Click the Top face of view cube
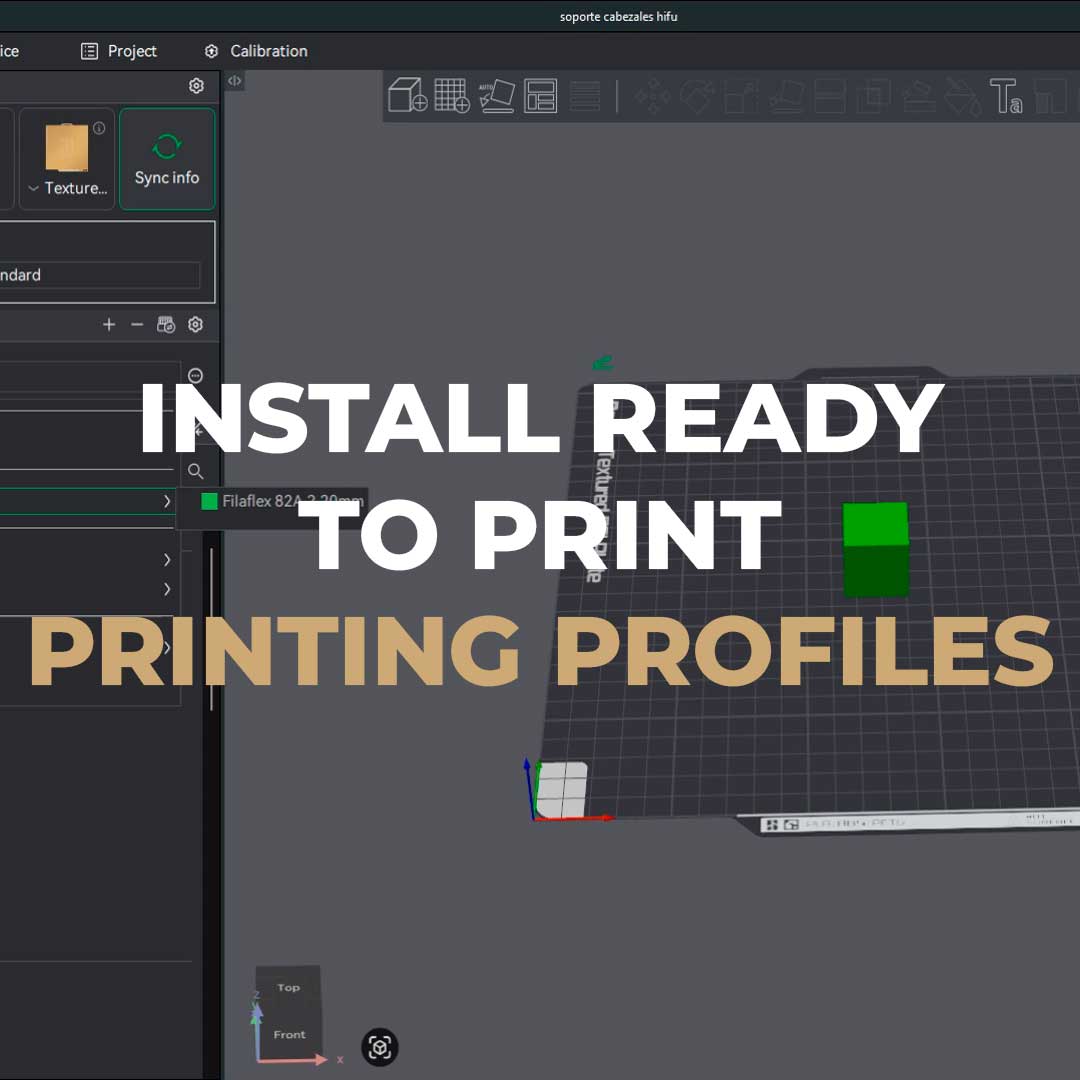1080x1080 pixels. [288, 988]
